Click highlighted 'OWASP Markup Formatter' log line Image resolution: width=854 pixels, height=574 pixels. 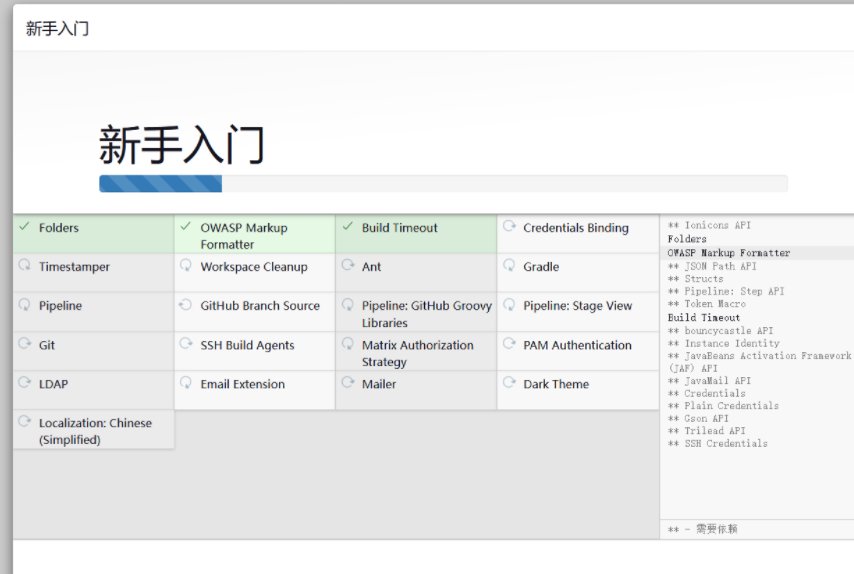(x=729, y=253)
